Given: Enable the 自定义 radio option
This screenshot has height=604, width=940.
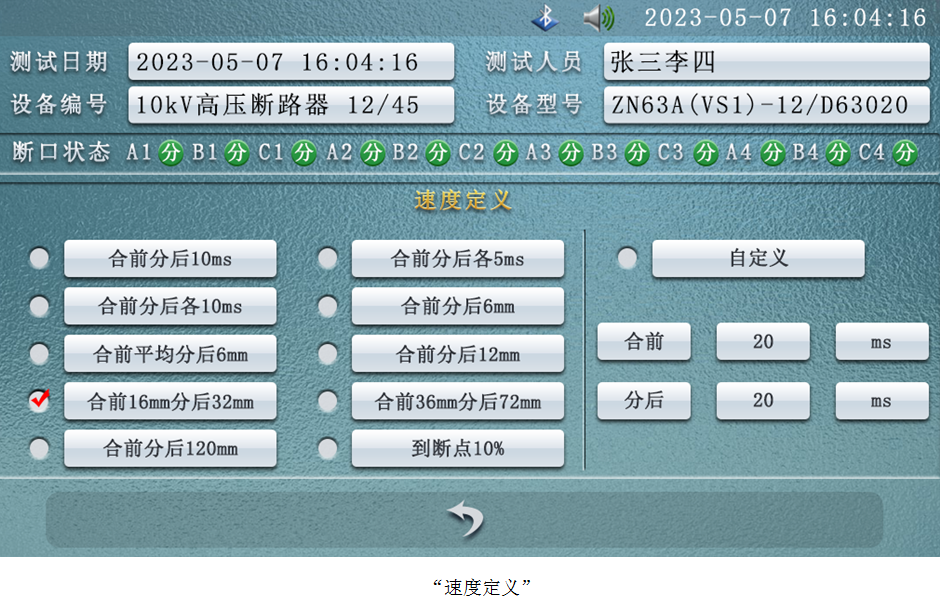Looking at the screenshot, I should click(x=627, y=259).
